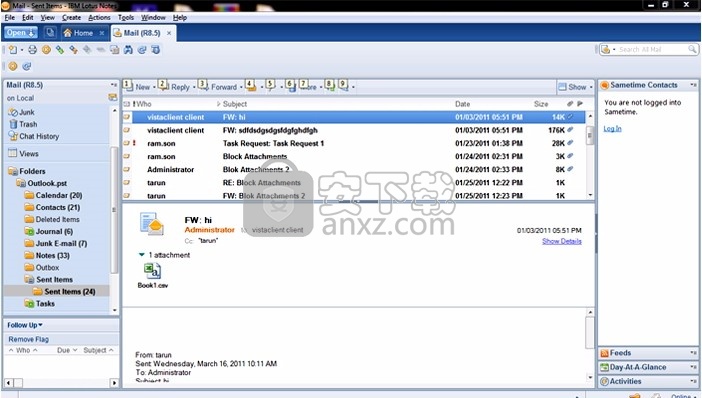Click Remove Flag
Viewport: 702px width, 398px height.
28,339
